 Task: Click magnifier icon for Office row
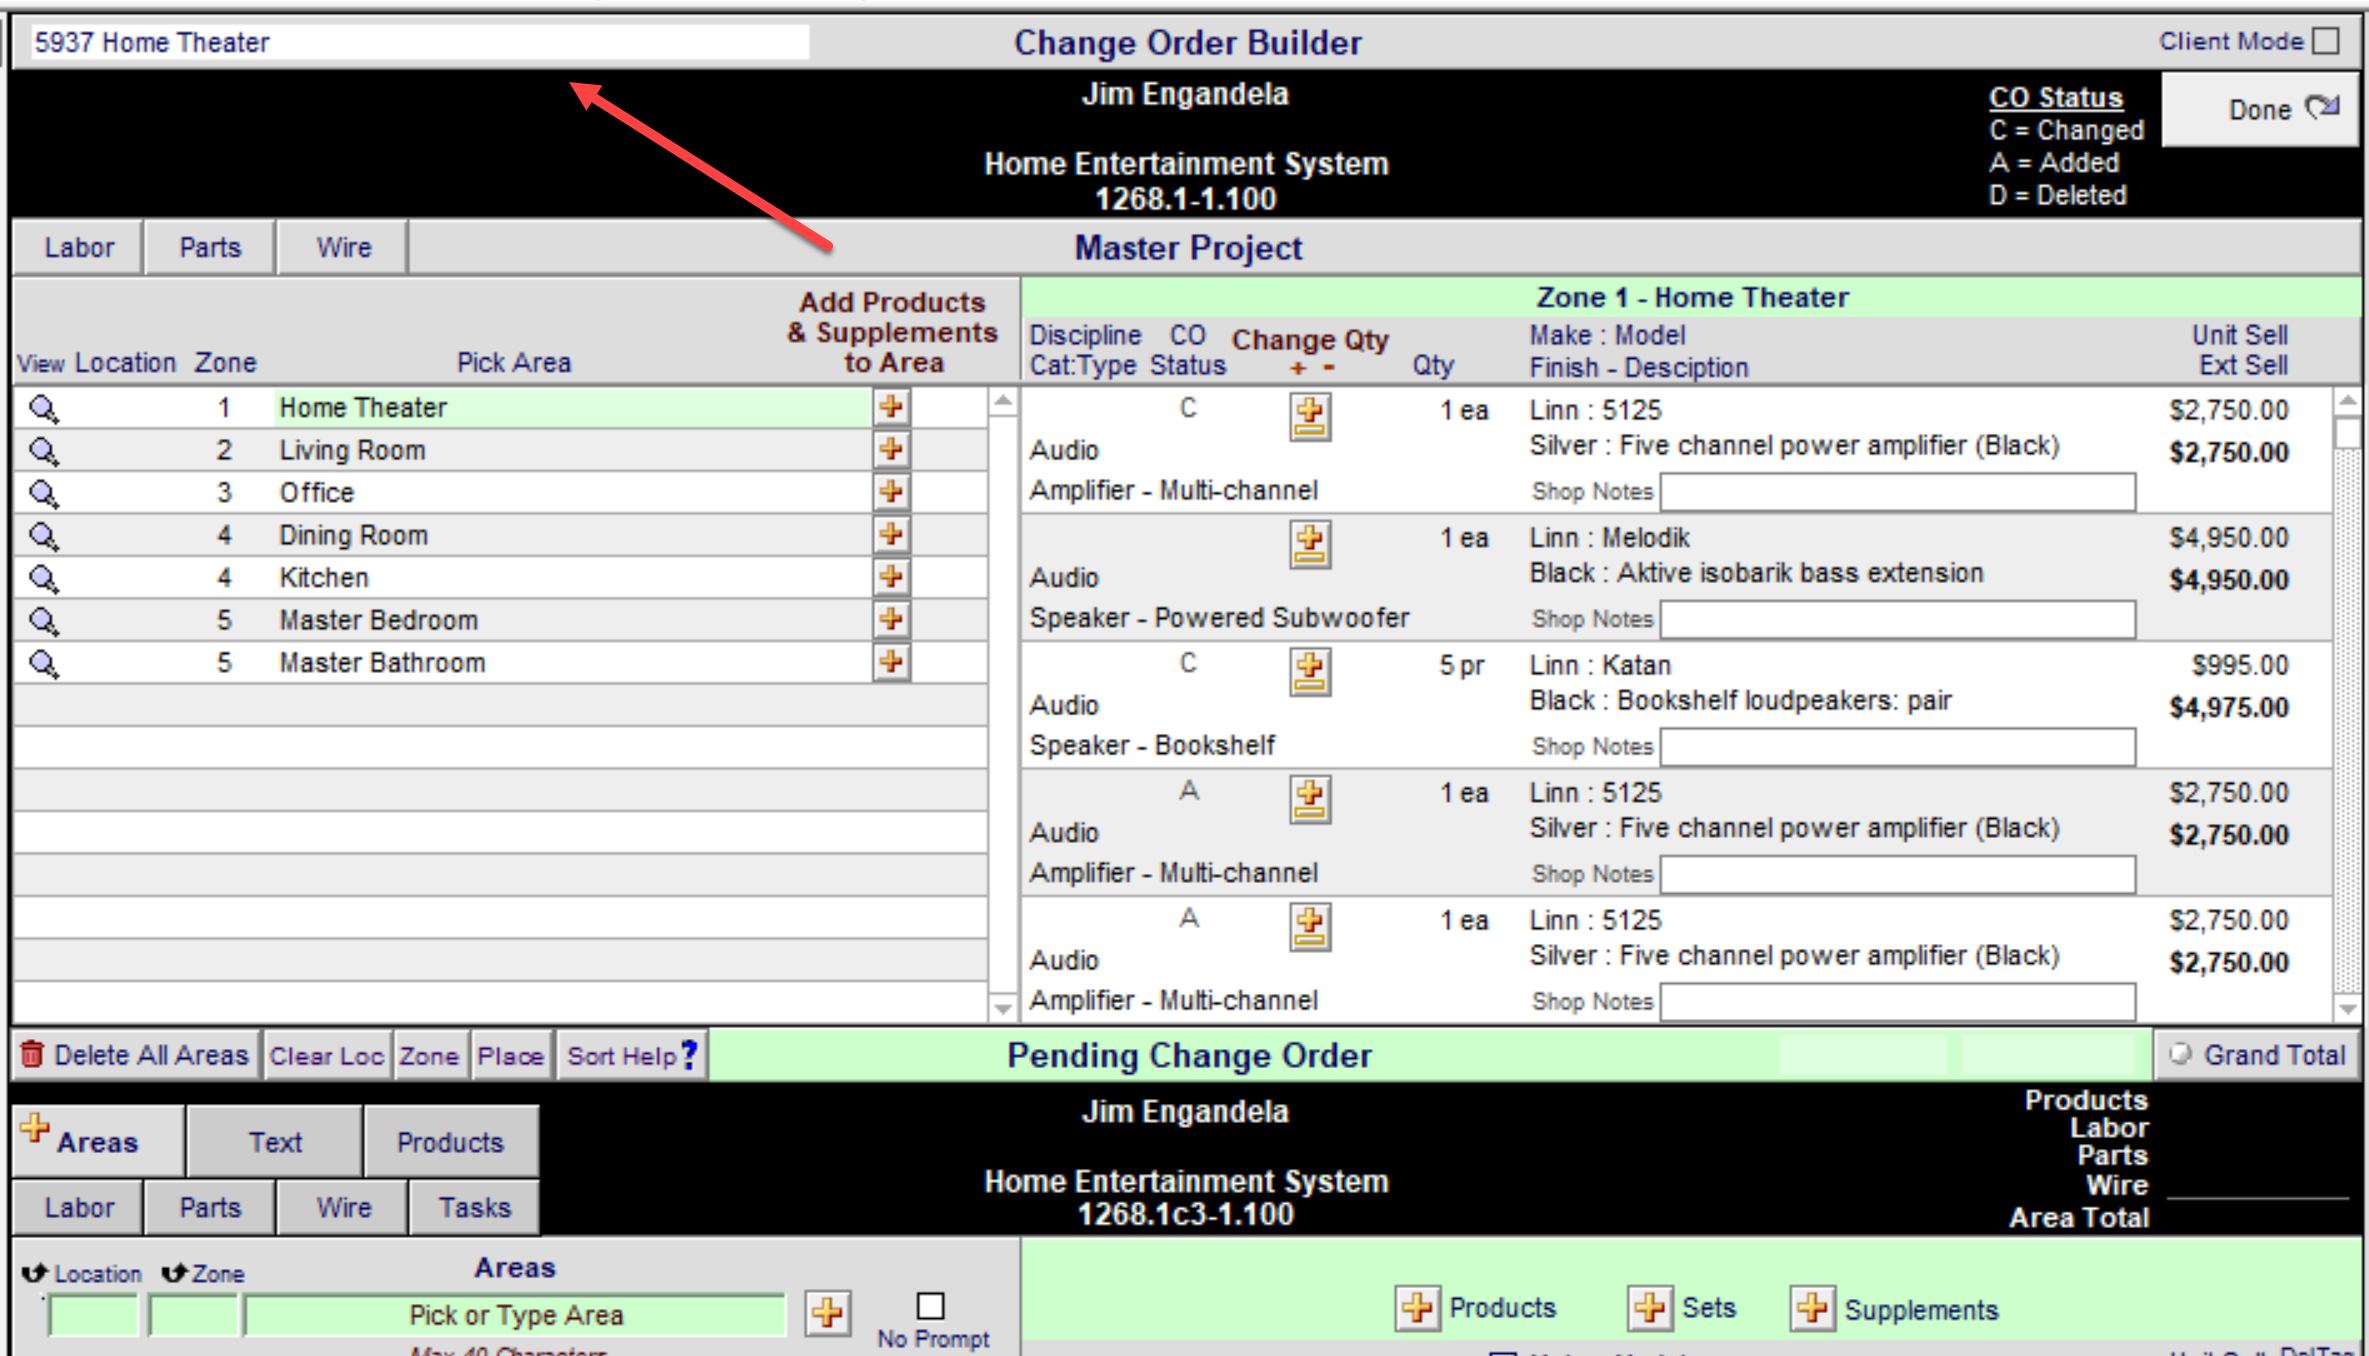[x=44, y=494]
